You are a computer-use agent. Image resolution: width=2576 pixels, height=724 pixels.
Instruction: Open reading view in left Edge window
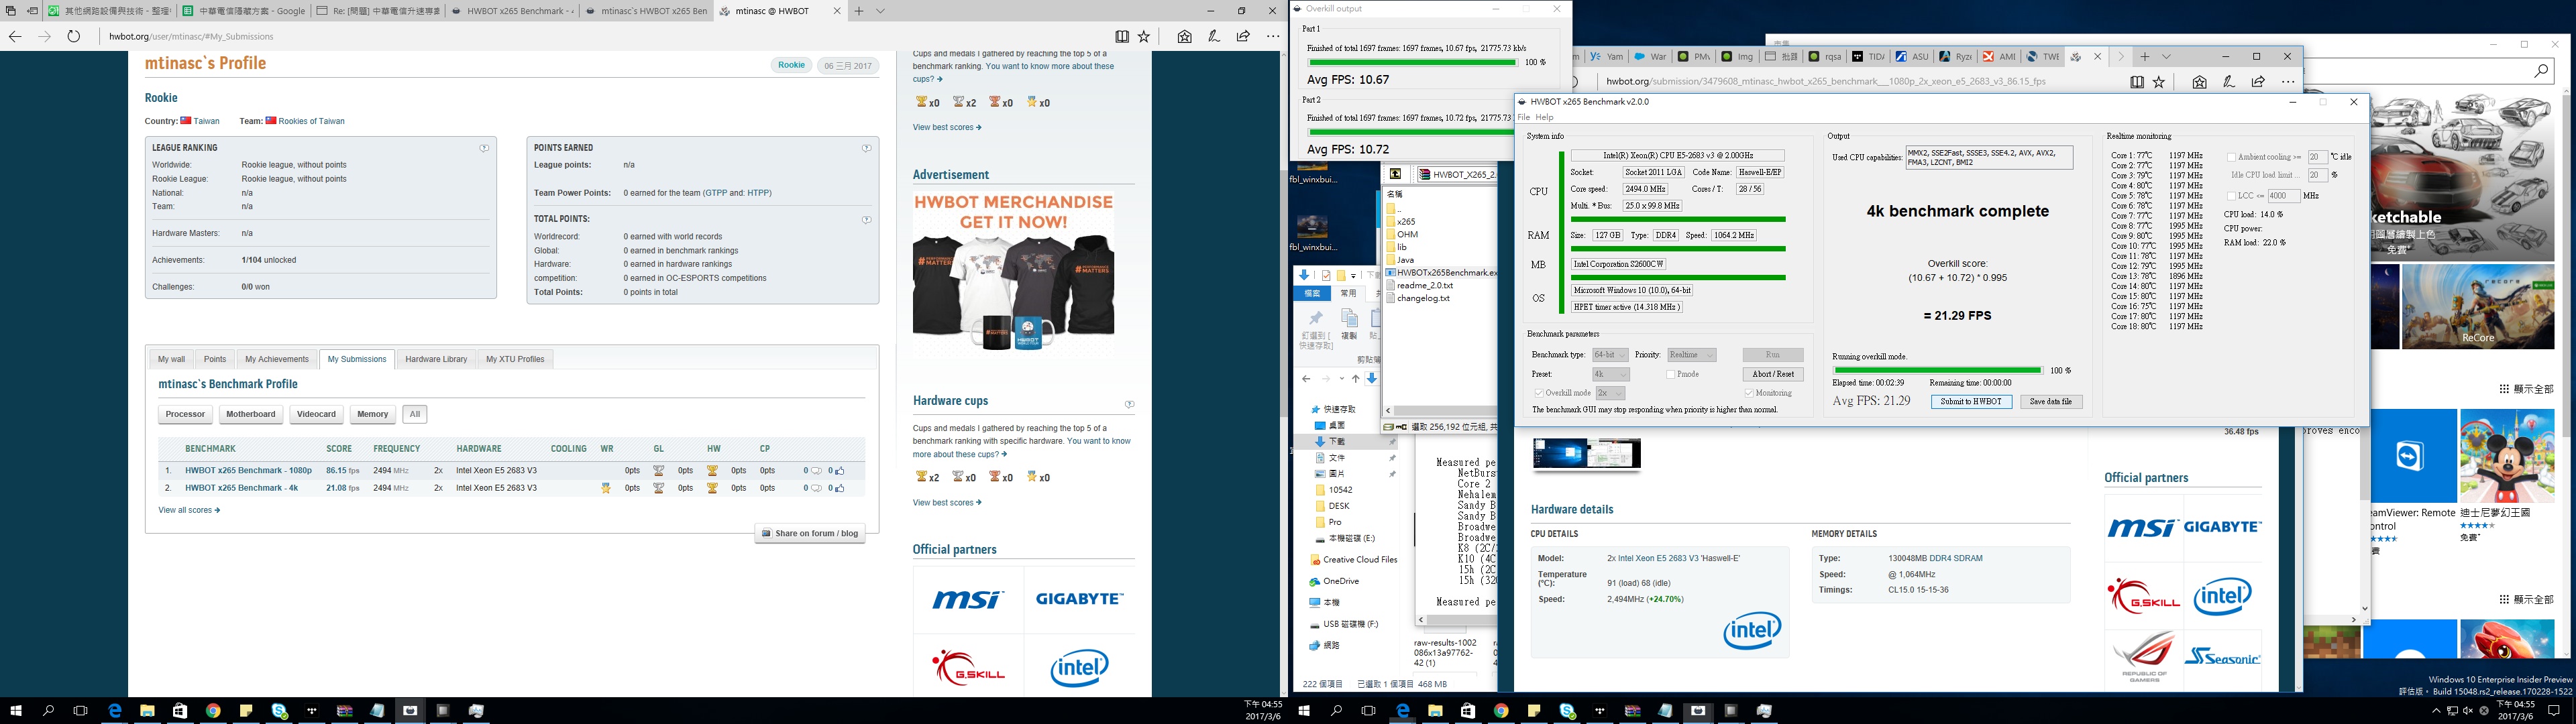point(1121,36)
